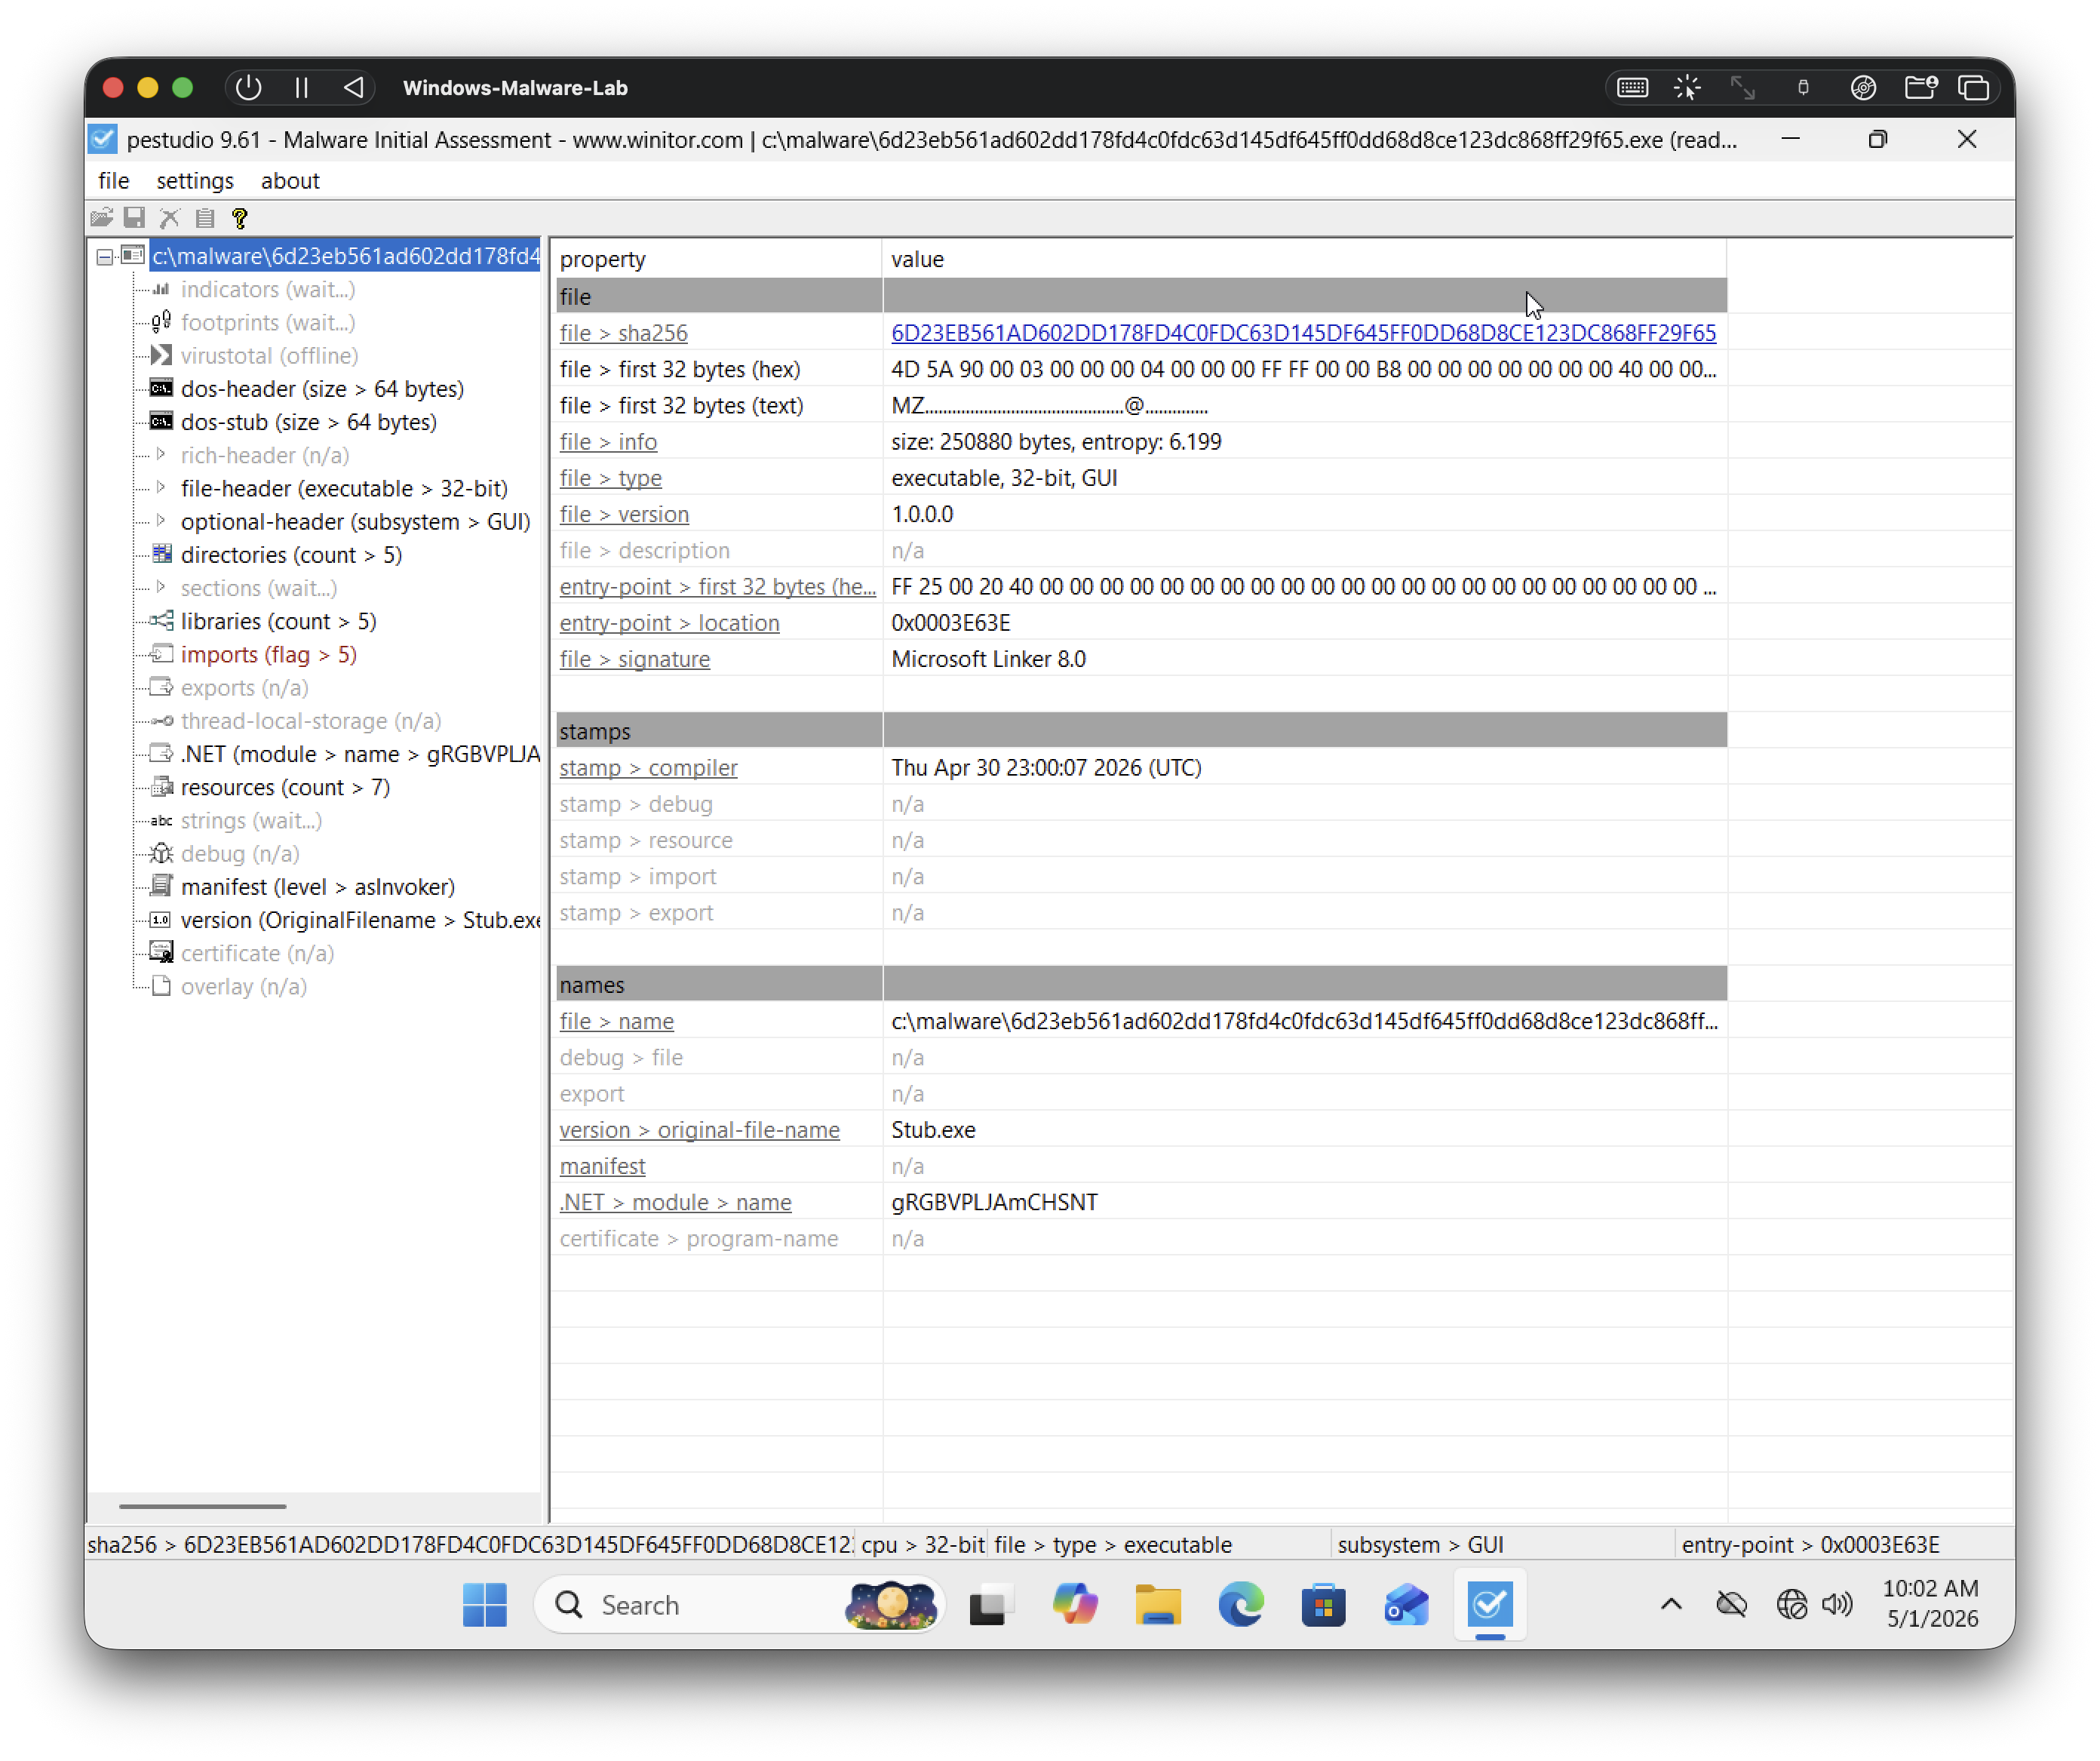Screen dimensions: 2100x1761
Task: Pause the Windows-Malware-Lab virtual machine
Action: click(x=302, y=88)
